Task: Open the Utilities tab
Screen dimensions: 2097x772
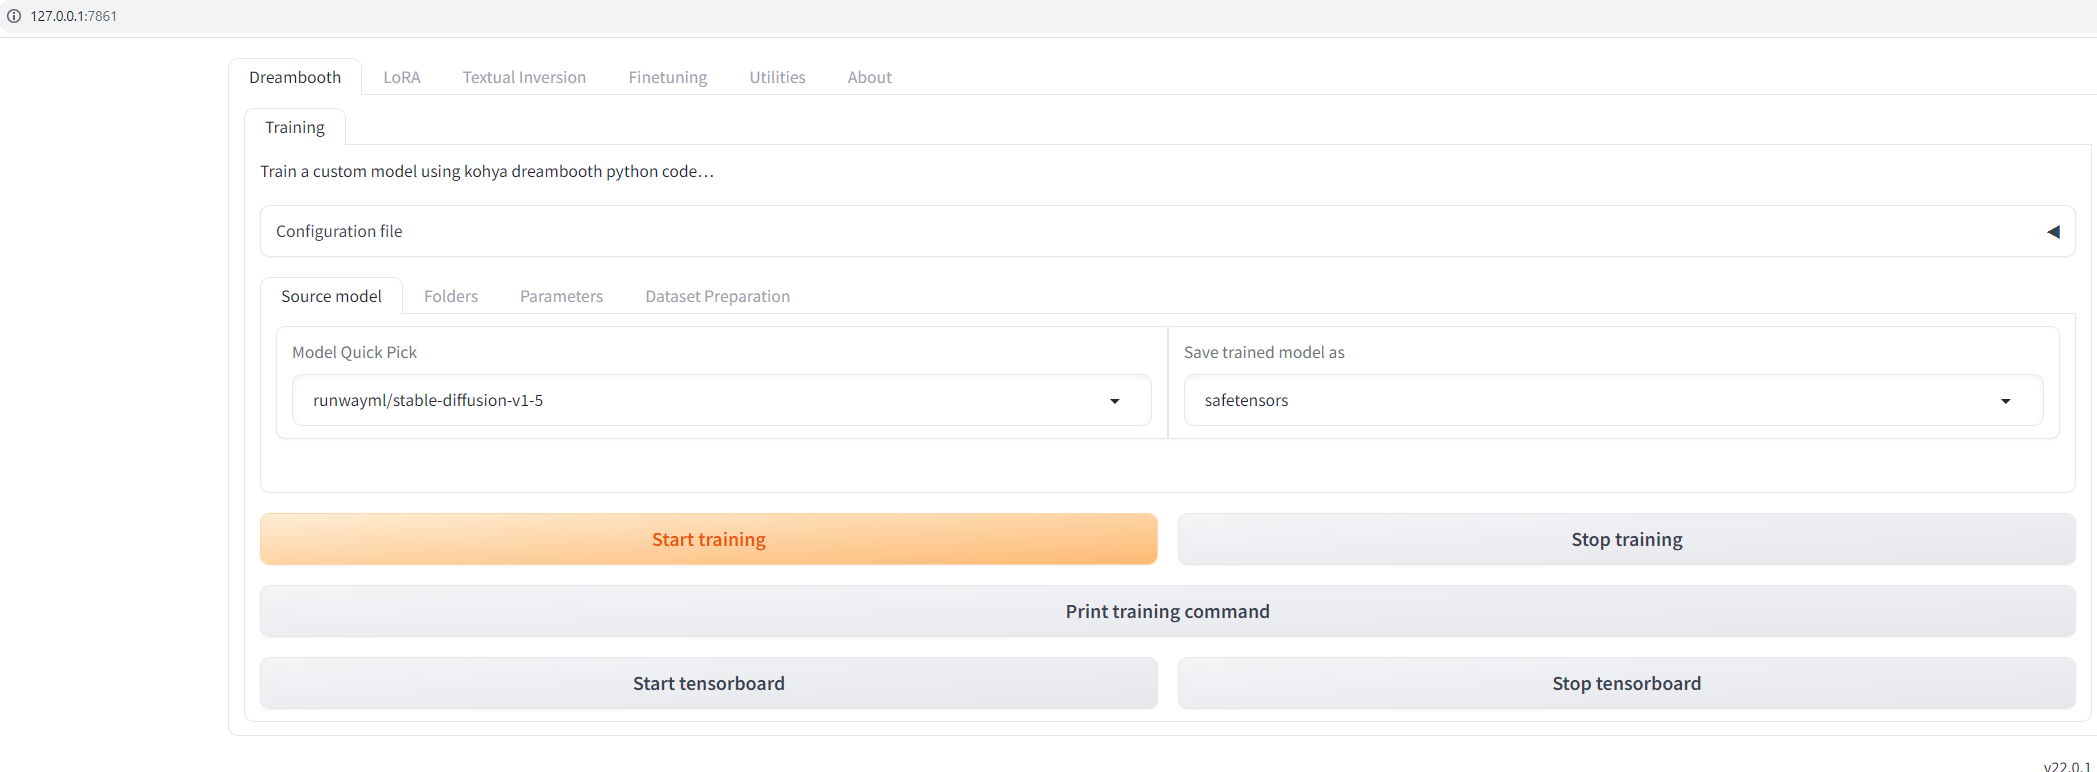Action: [777, 77]
